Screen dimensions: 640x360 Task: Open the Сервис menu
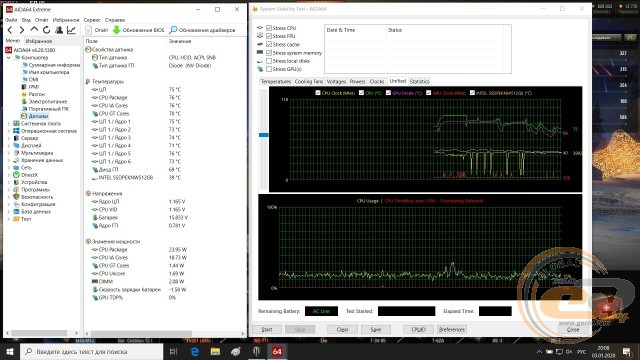click(92, 20)
